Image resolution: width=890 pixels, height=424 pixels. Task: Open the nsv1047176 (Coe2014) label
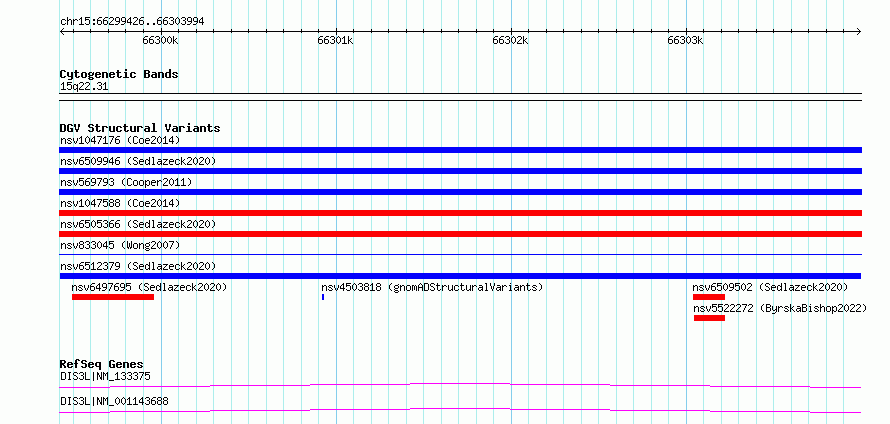pos(120,140)
